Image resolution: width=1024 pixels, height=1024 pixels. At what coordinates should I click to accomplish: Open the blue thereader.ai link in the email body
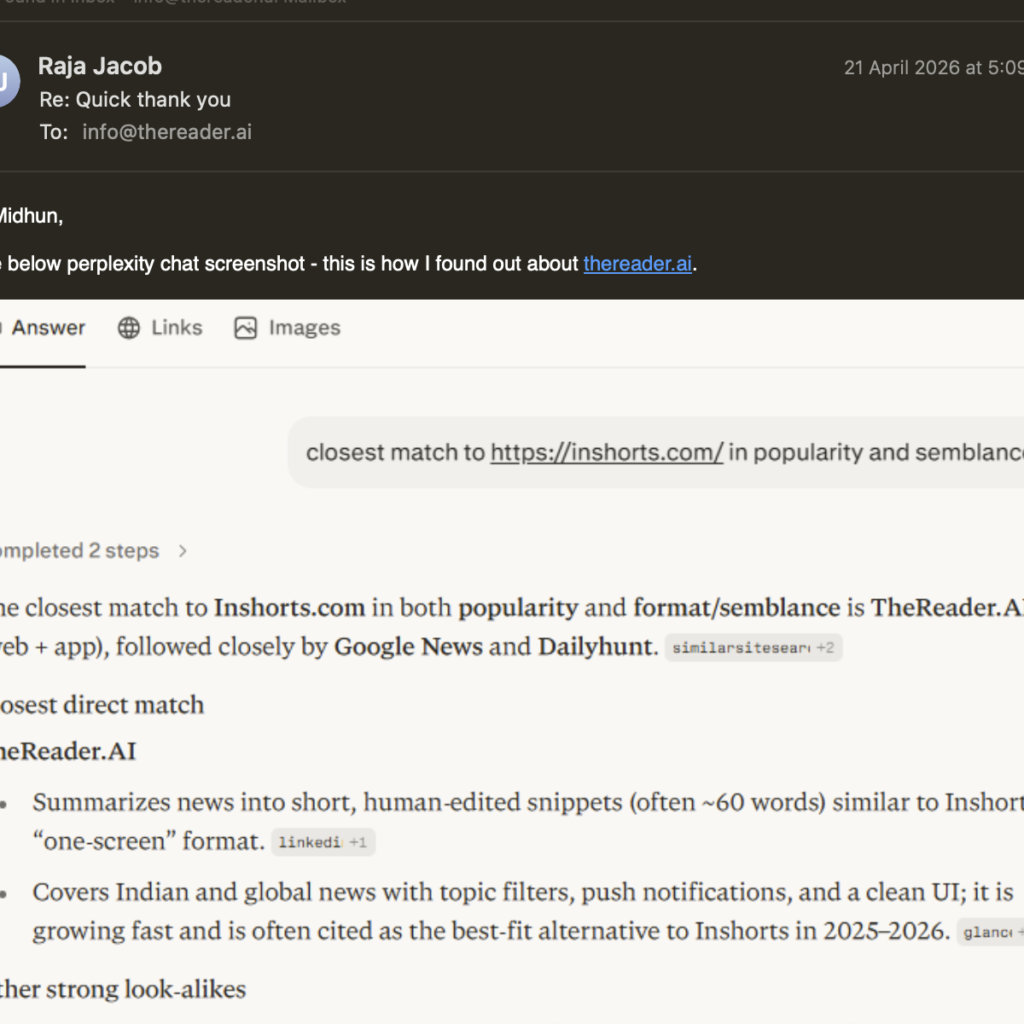[x=637, y=264]
